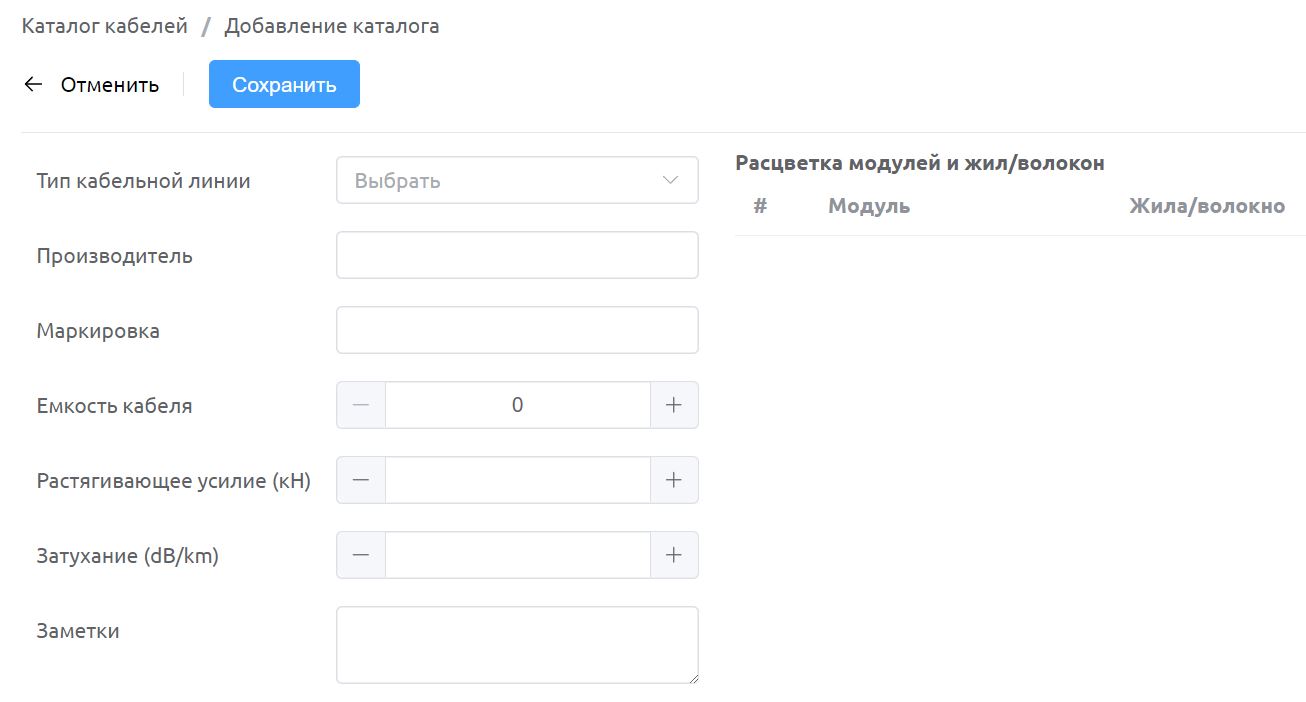Click the Тип кабельной линии label

click(144, 181)
